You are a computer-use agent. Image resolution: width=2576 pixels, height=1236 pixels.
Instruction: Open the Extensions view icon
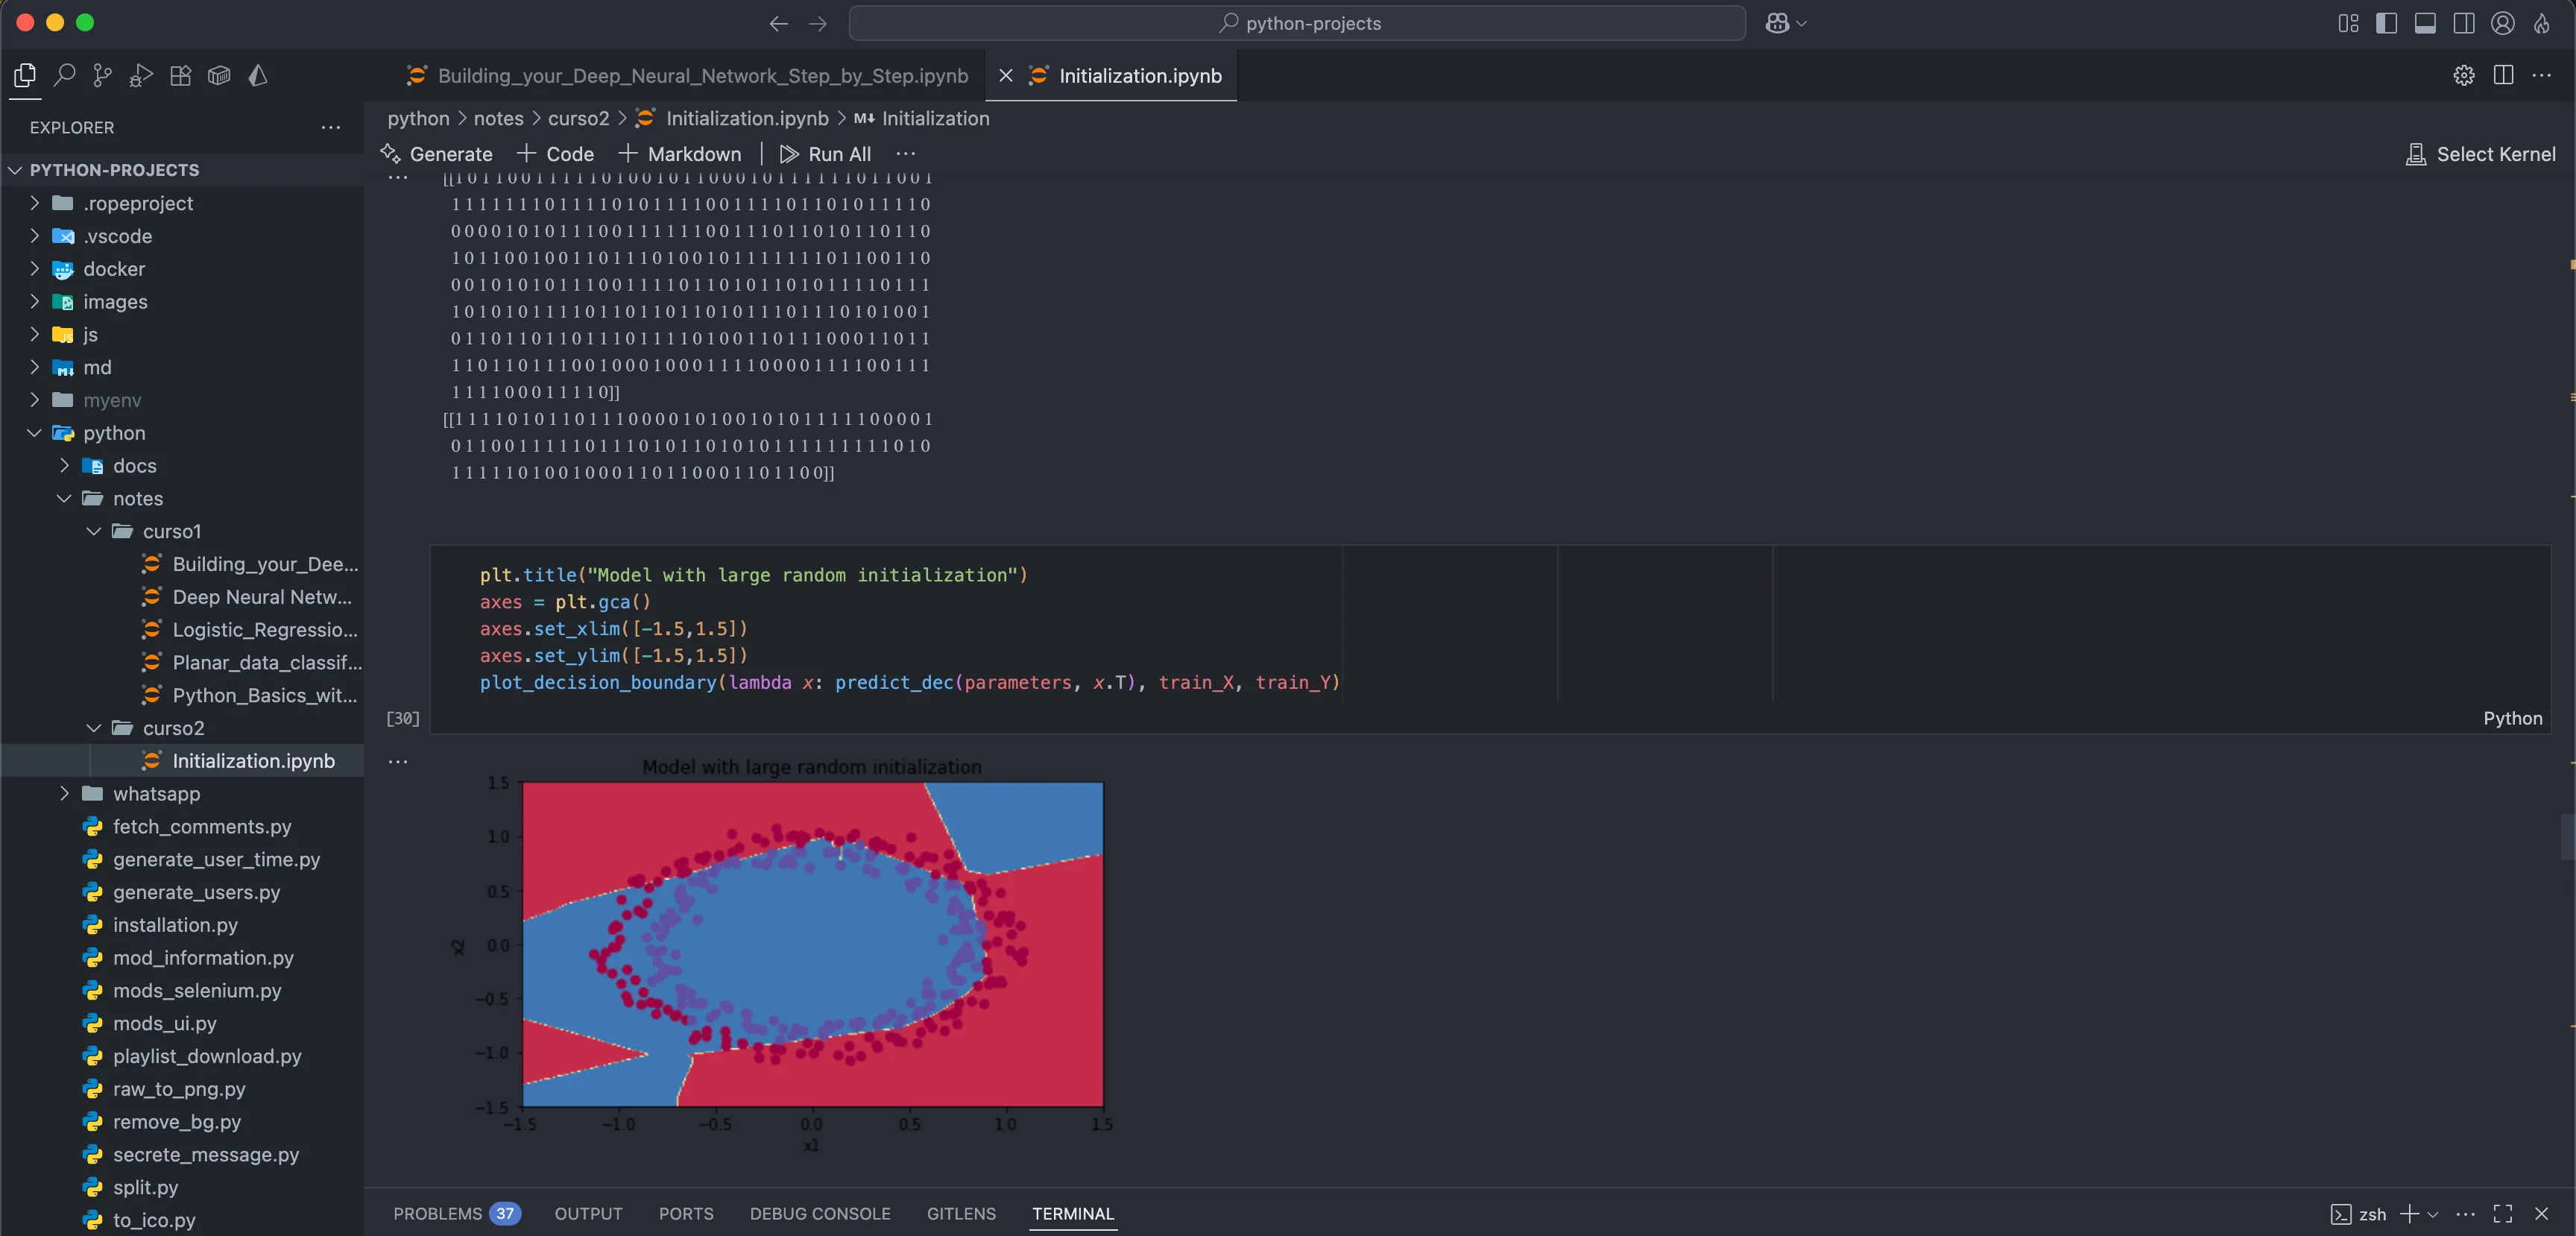point(180,75)
